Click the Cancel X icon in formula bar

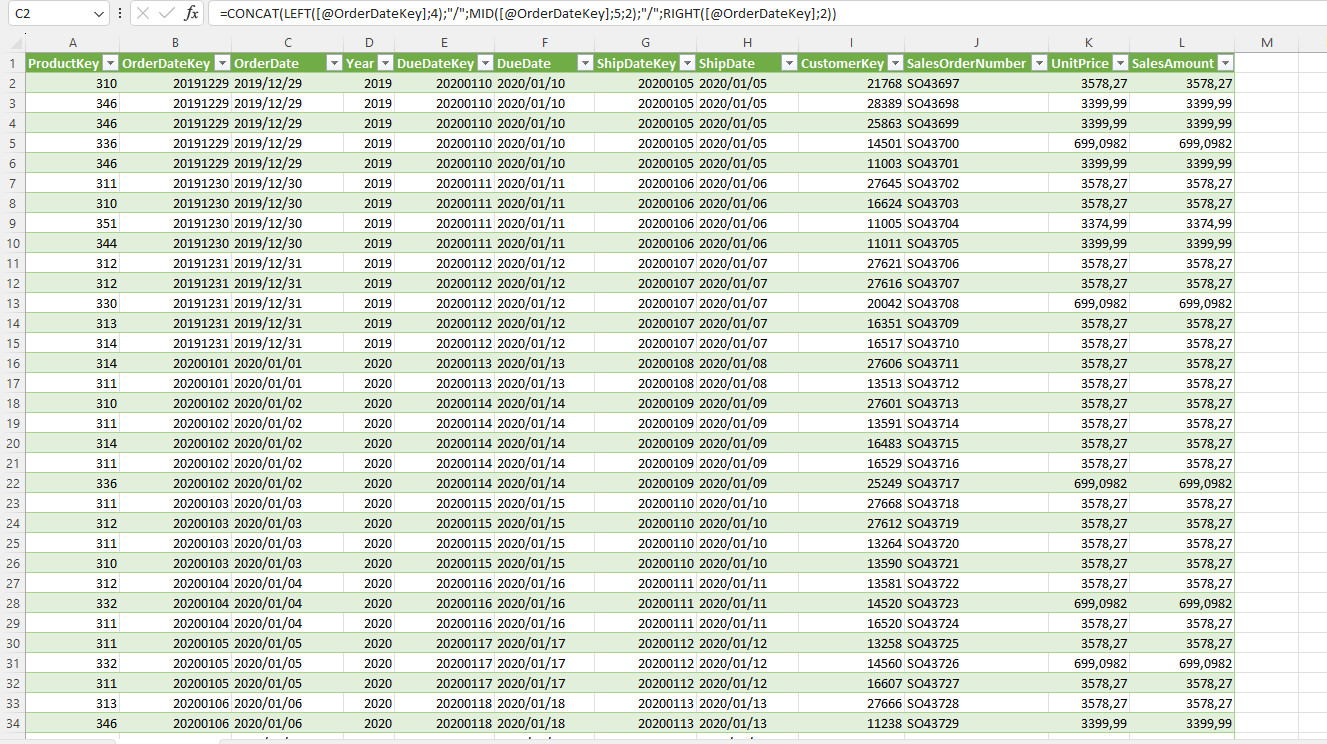pyautogui.click(x=143, y=14)
